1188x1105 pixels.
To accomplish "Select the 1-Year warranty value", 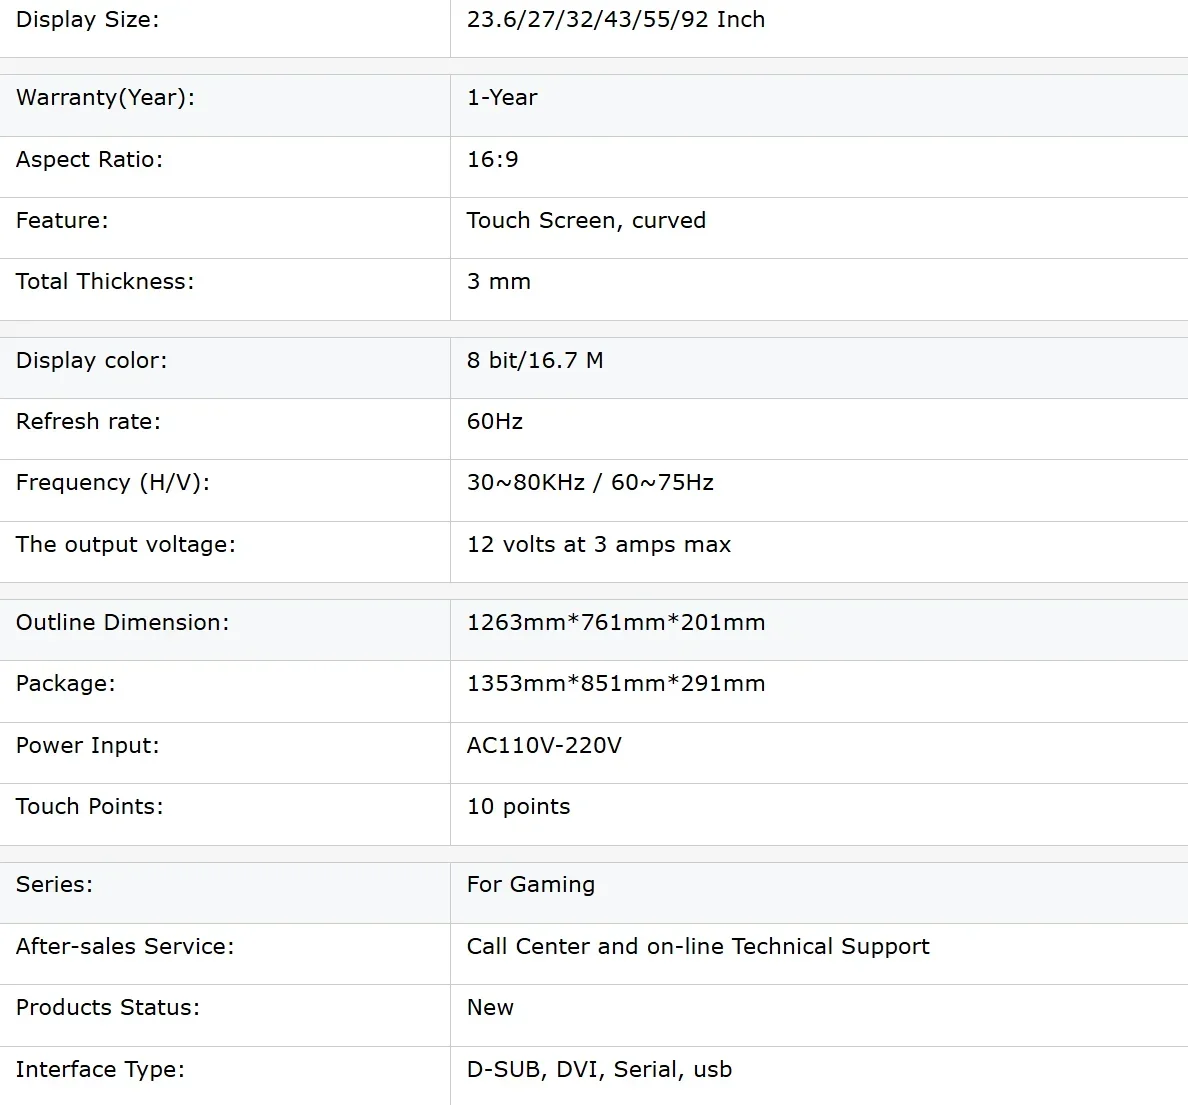I will pyautogui.click(x=502, y=98).
